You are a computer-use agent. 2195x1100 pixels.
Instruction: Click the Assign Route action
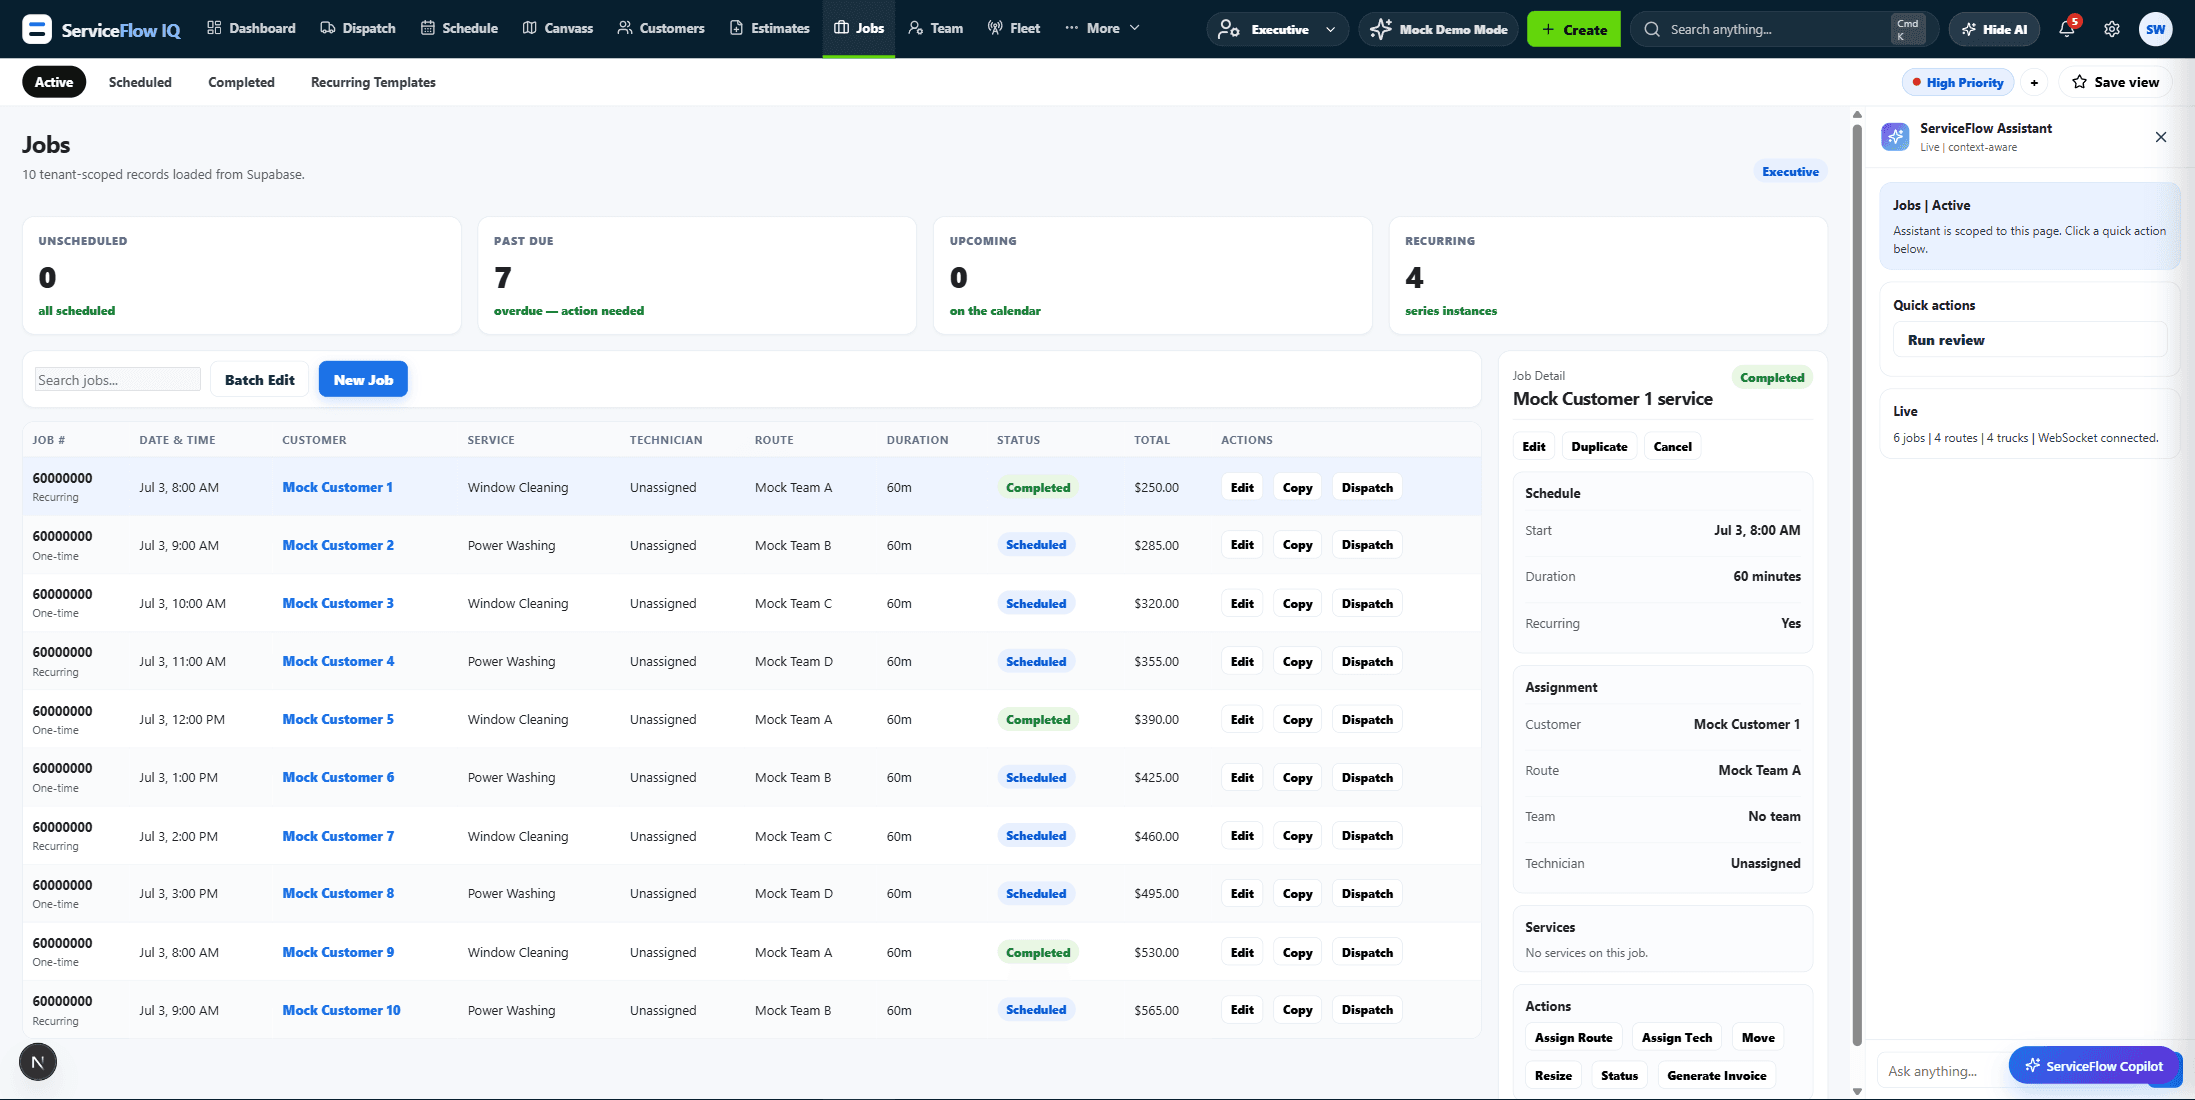pyautogui.click(x=1574, y=1038)
